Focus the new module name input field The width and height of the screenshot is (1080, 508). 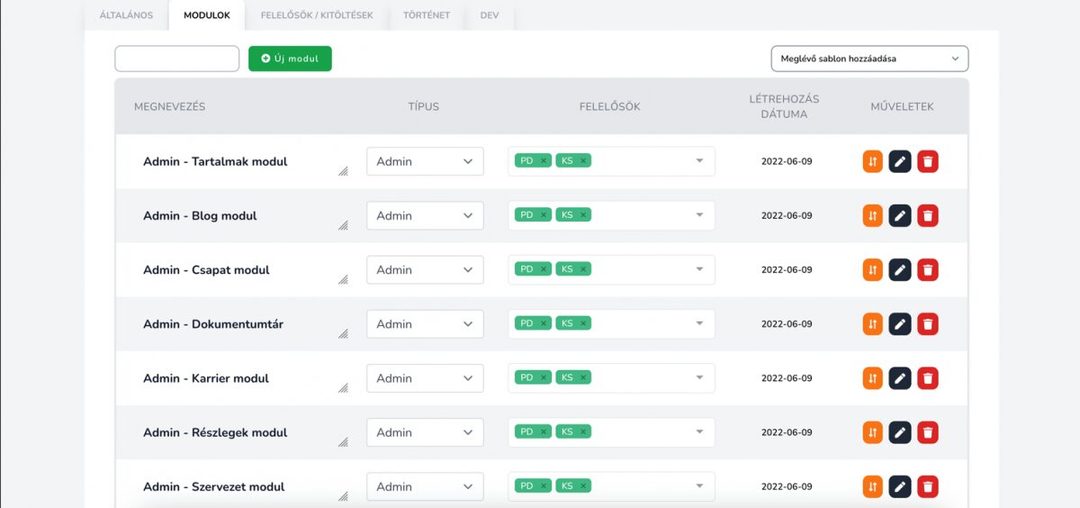[177, 59]
